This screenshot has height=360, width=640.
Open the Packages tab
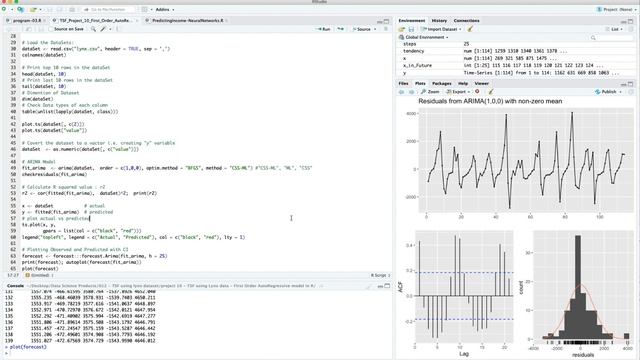tap(442, 83)
